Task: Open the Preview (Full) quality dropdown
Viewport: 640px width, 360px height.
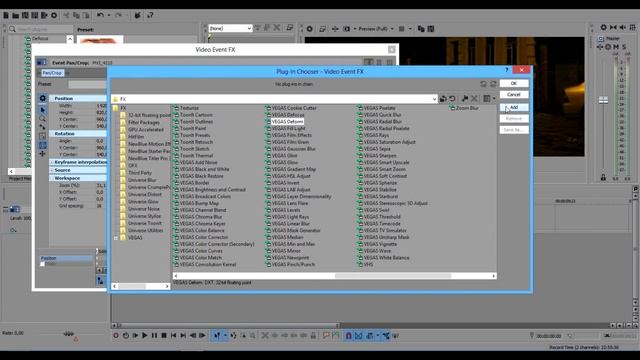Action: [392, 29]
